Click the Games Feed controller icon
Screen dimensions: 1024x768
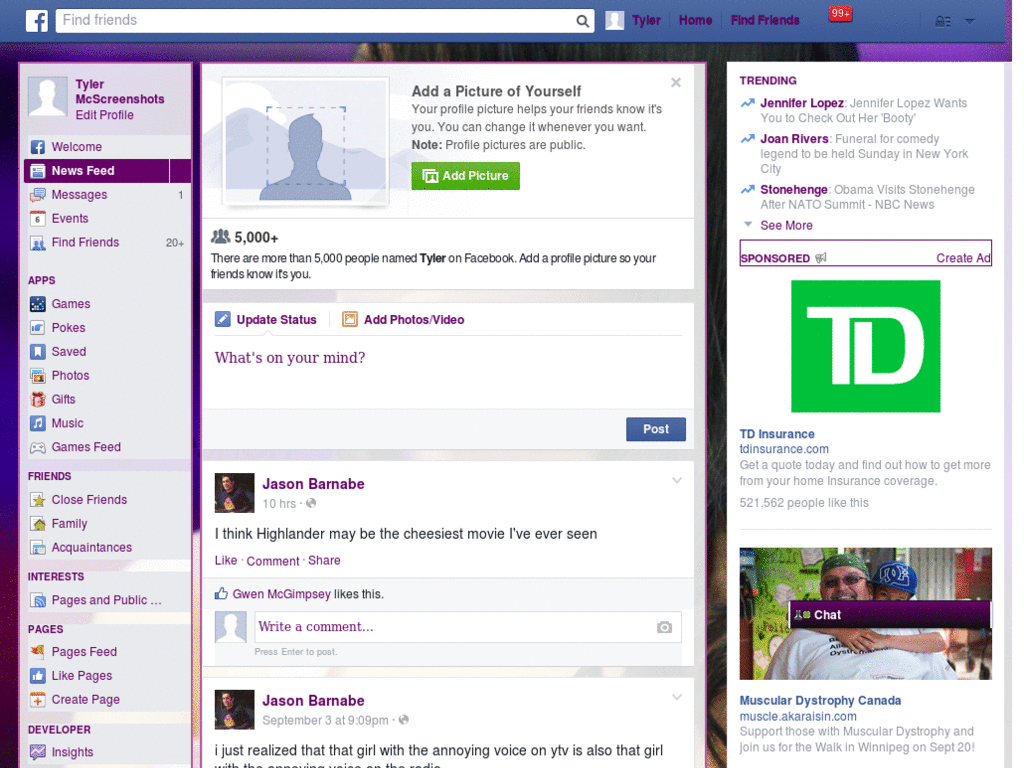38,447
